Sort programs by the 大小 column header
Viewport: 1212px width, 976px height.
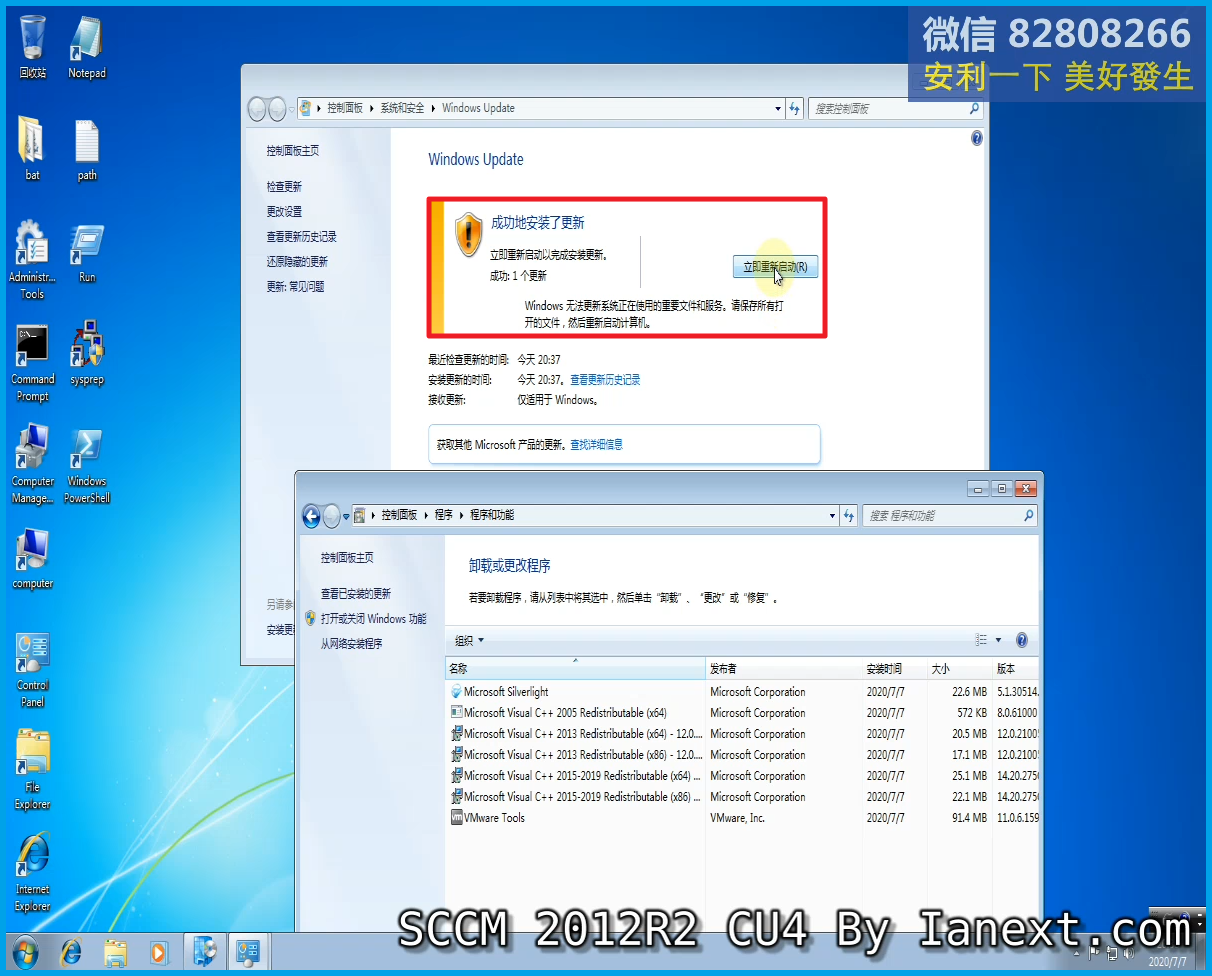[x=960, y=668]
